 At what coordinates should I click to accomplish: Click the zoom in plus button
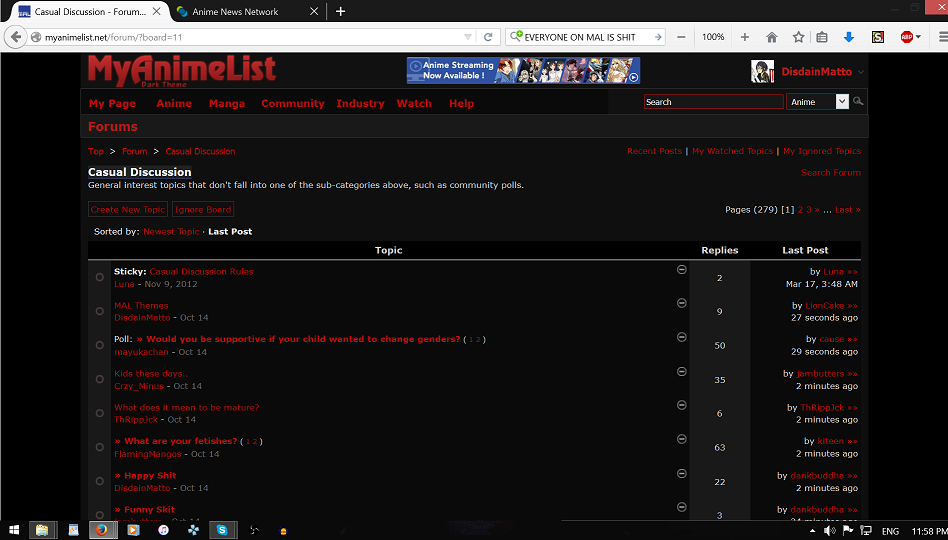[745, 37]
